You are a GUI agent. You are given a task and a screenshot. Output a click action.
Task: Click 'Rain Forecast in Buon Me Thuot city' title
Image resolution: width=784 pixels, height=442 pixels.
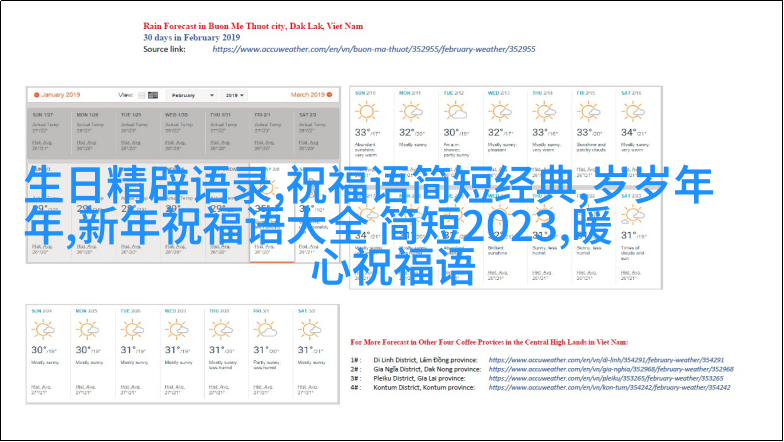(253, 26)
